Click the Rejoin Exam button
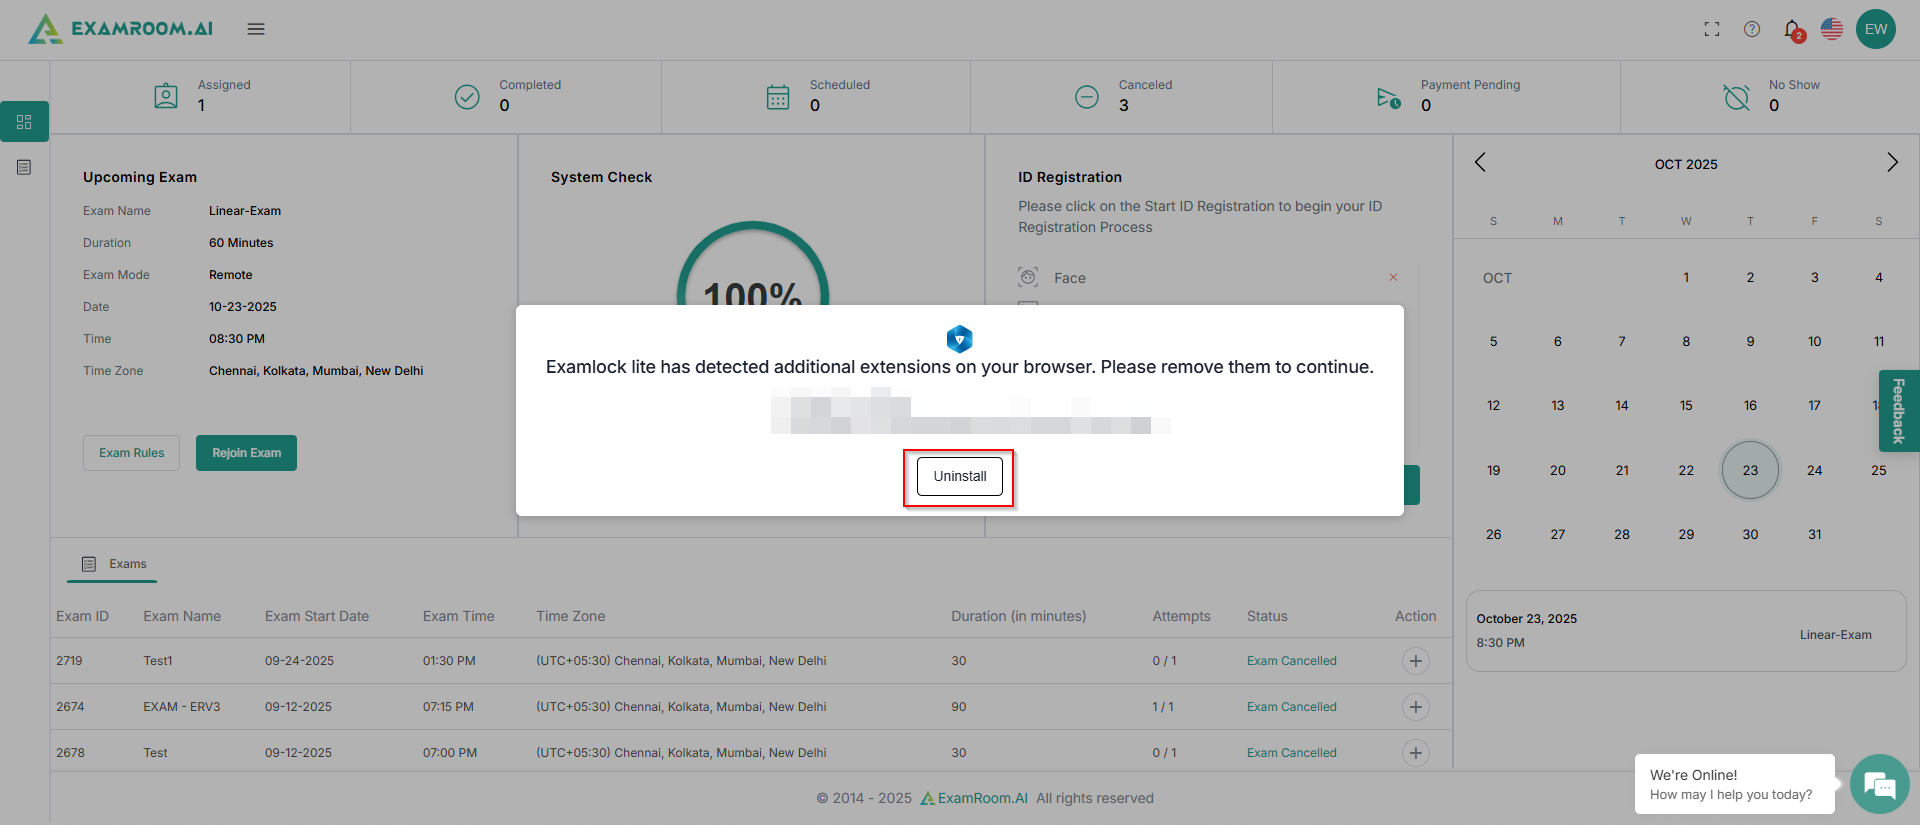Screen dimensions: 1920x825 point(246,453)
